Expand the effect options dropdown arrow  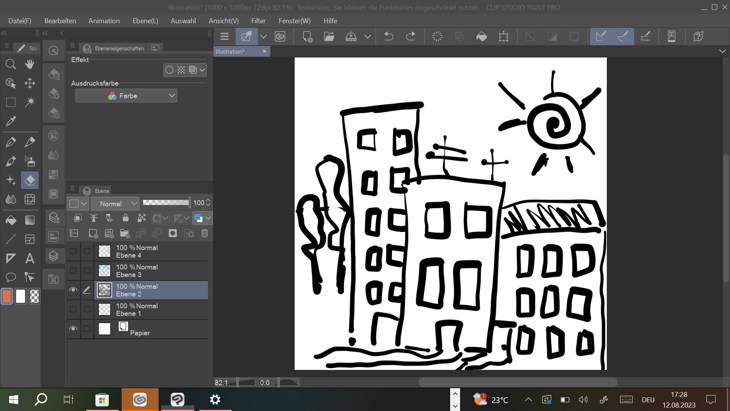pyautogui.click(x=202, y=70)
